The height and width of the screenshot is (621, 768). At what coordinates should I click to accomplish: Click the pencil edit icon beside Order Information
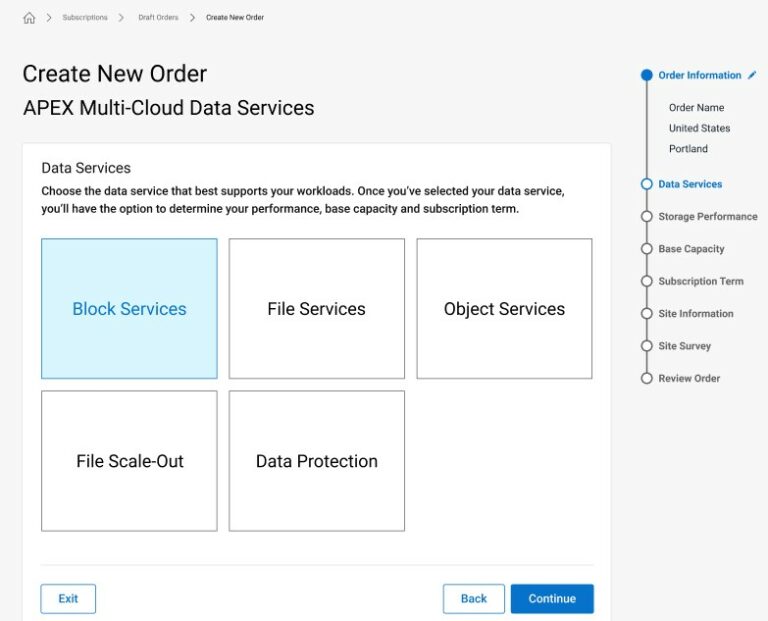(752, 75)
